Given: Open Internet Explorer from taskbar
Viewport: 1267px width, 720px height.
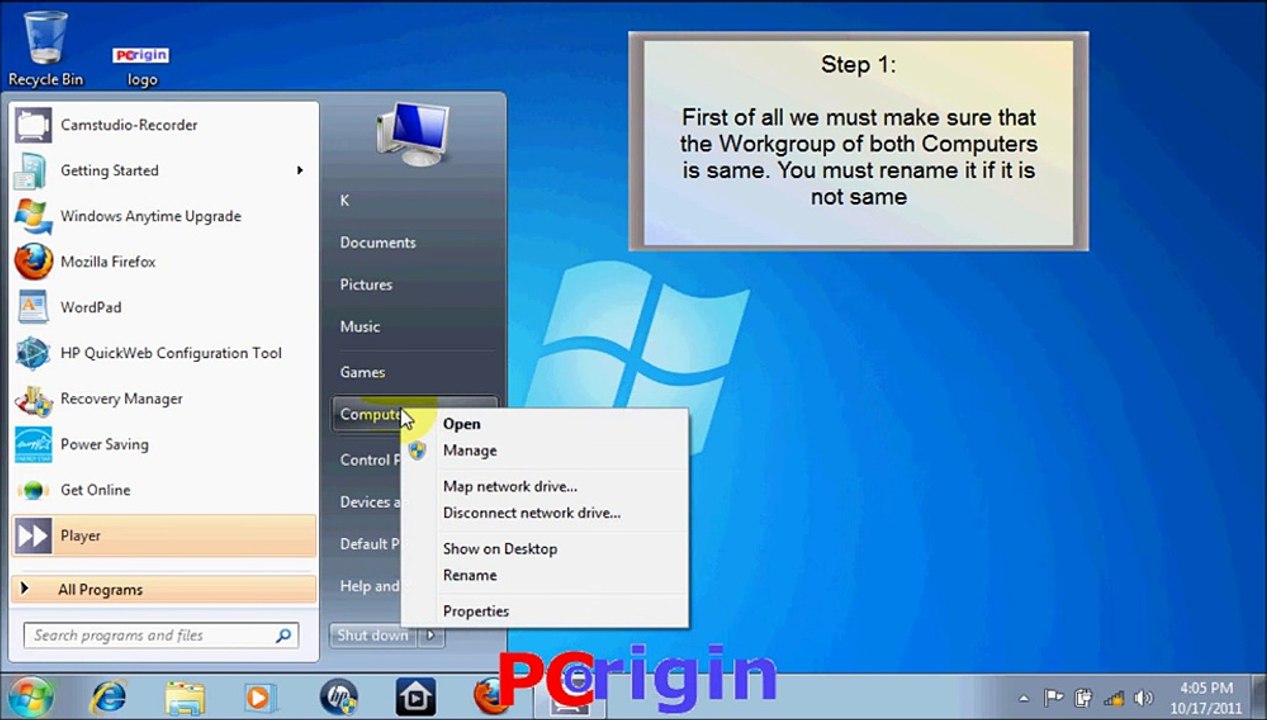Looking at the screenshot, I should 107,697.
